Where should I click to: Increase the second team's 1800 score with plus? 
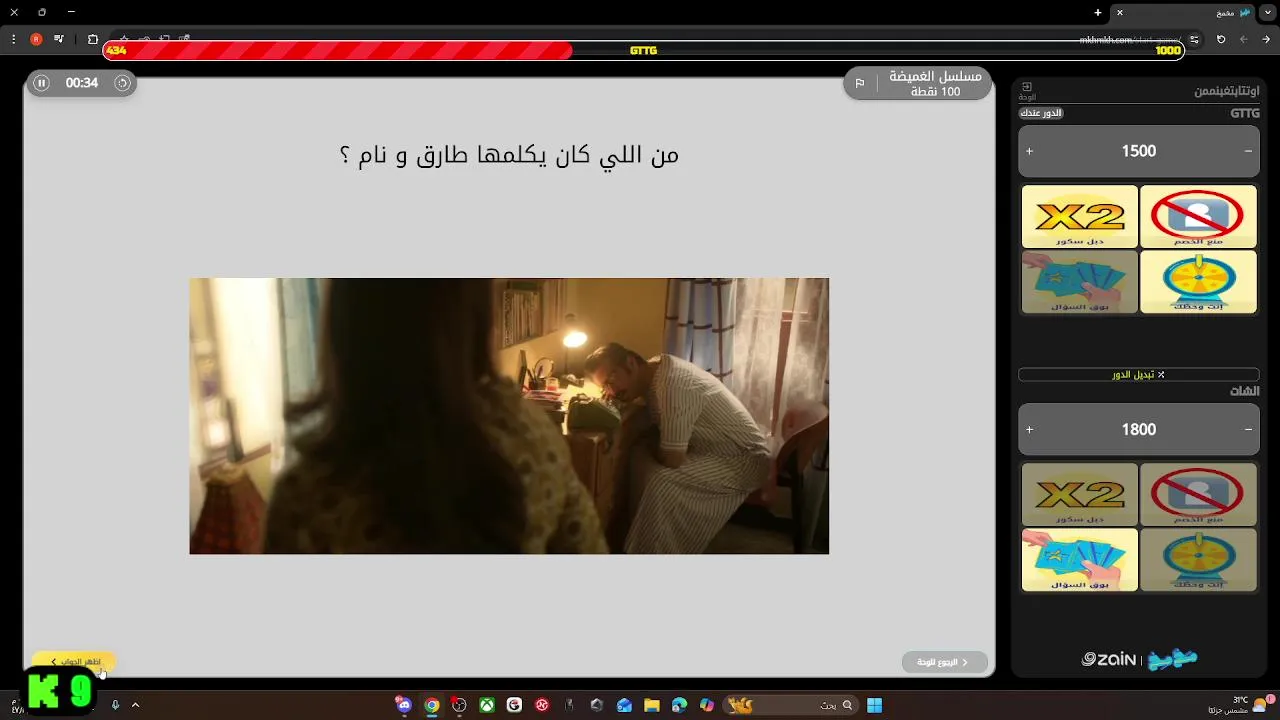point(1029,429)
